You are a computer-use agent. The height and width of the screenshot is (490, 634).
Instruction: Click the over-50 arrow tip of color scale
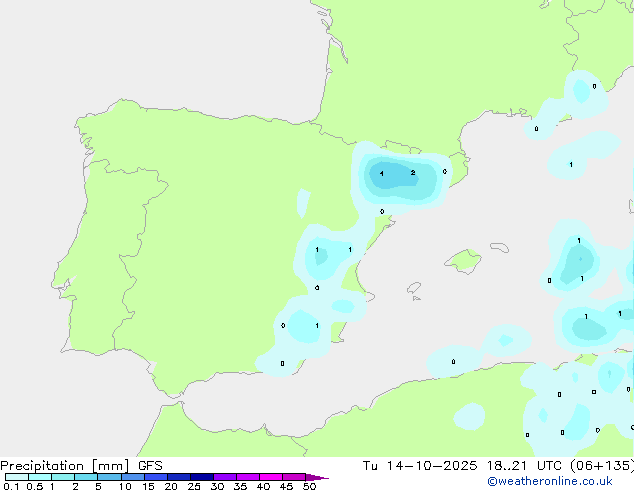click(x=317, y=477)
